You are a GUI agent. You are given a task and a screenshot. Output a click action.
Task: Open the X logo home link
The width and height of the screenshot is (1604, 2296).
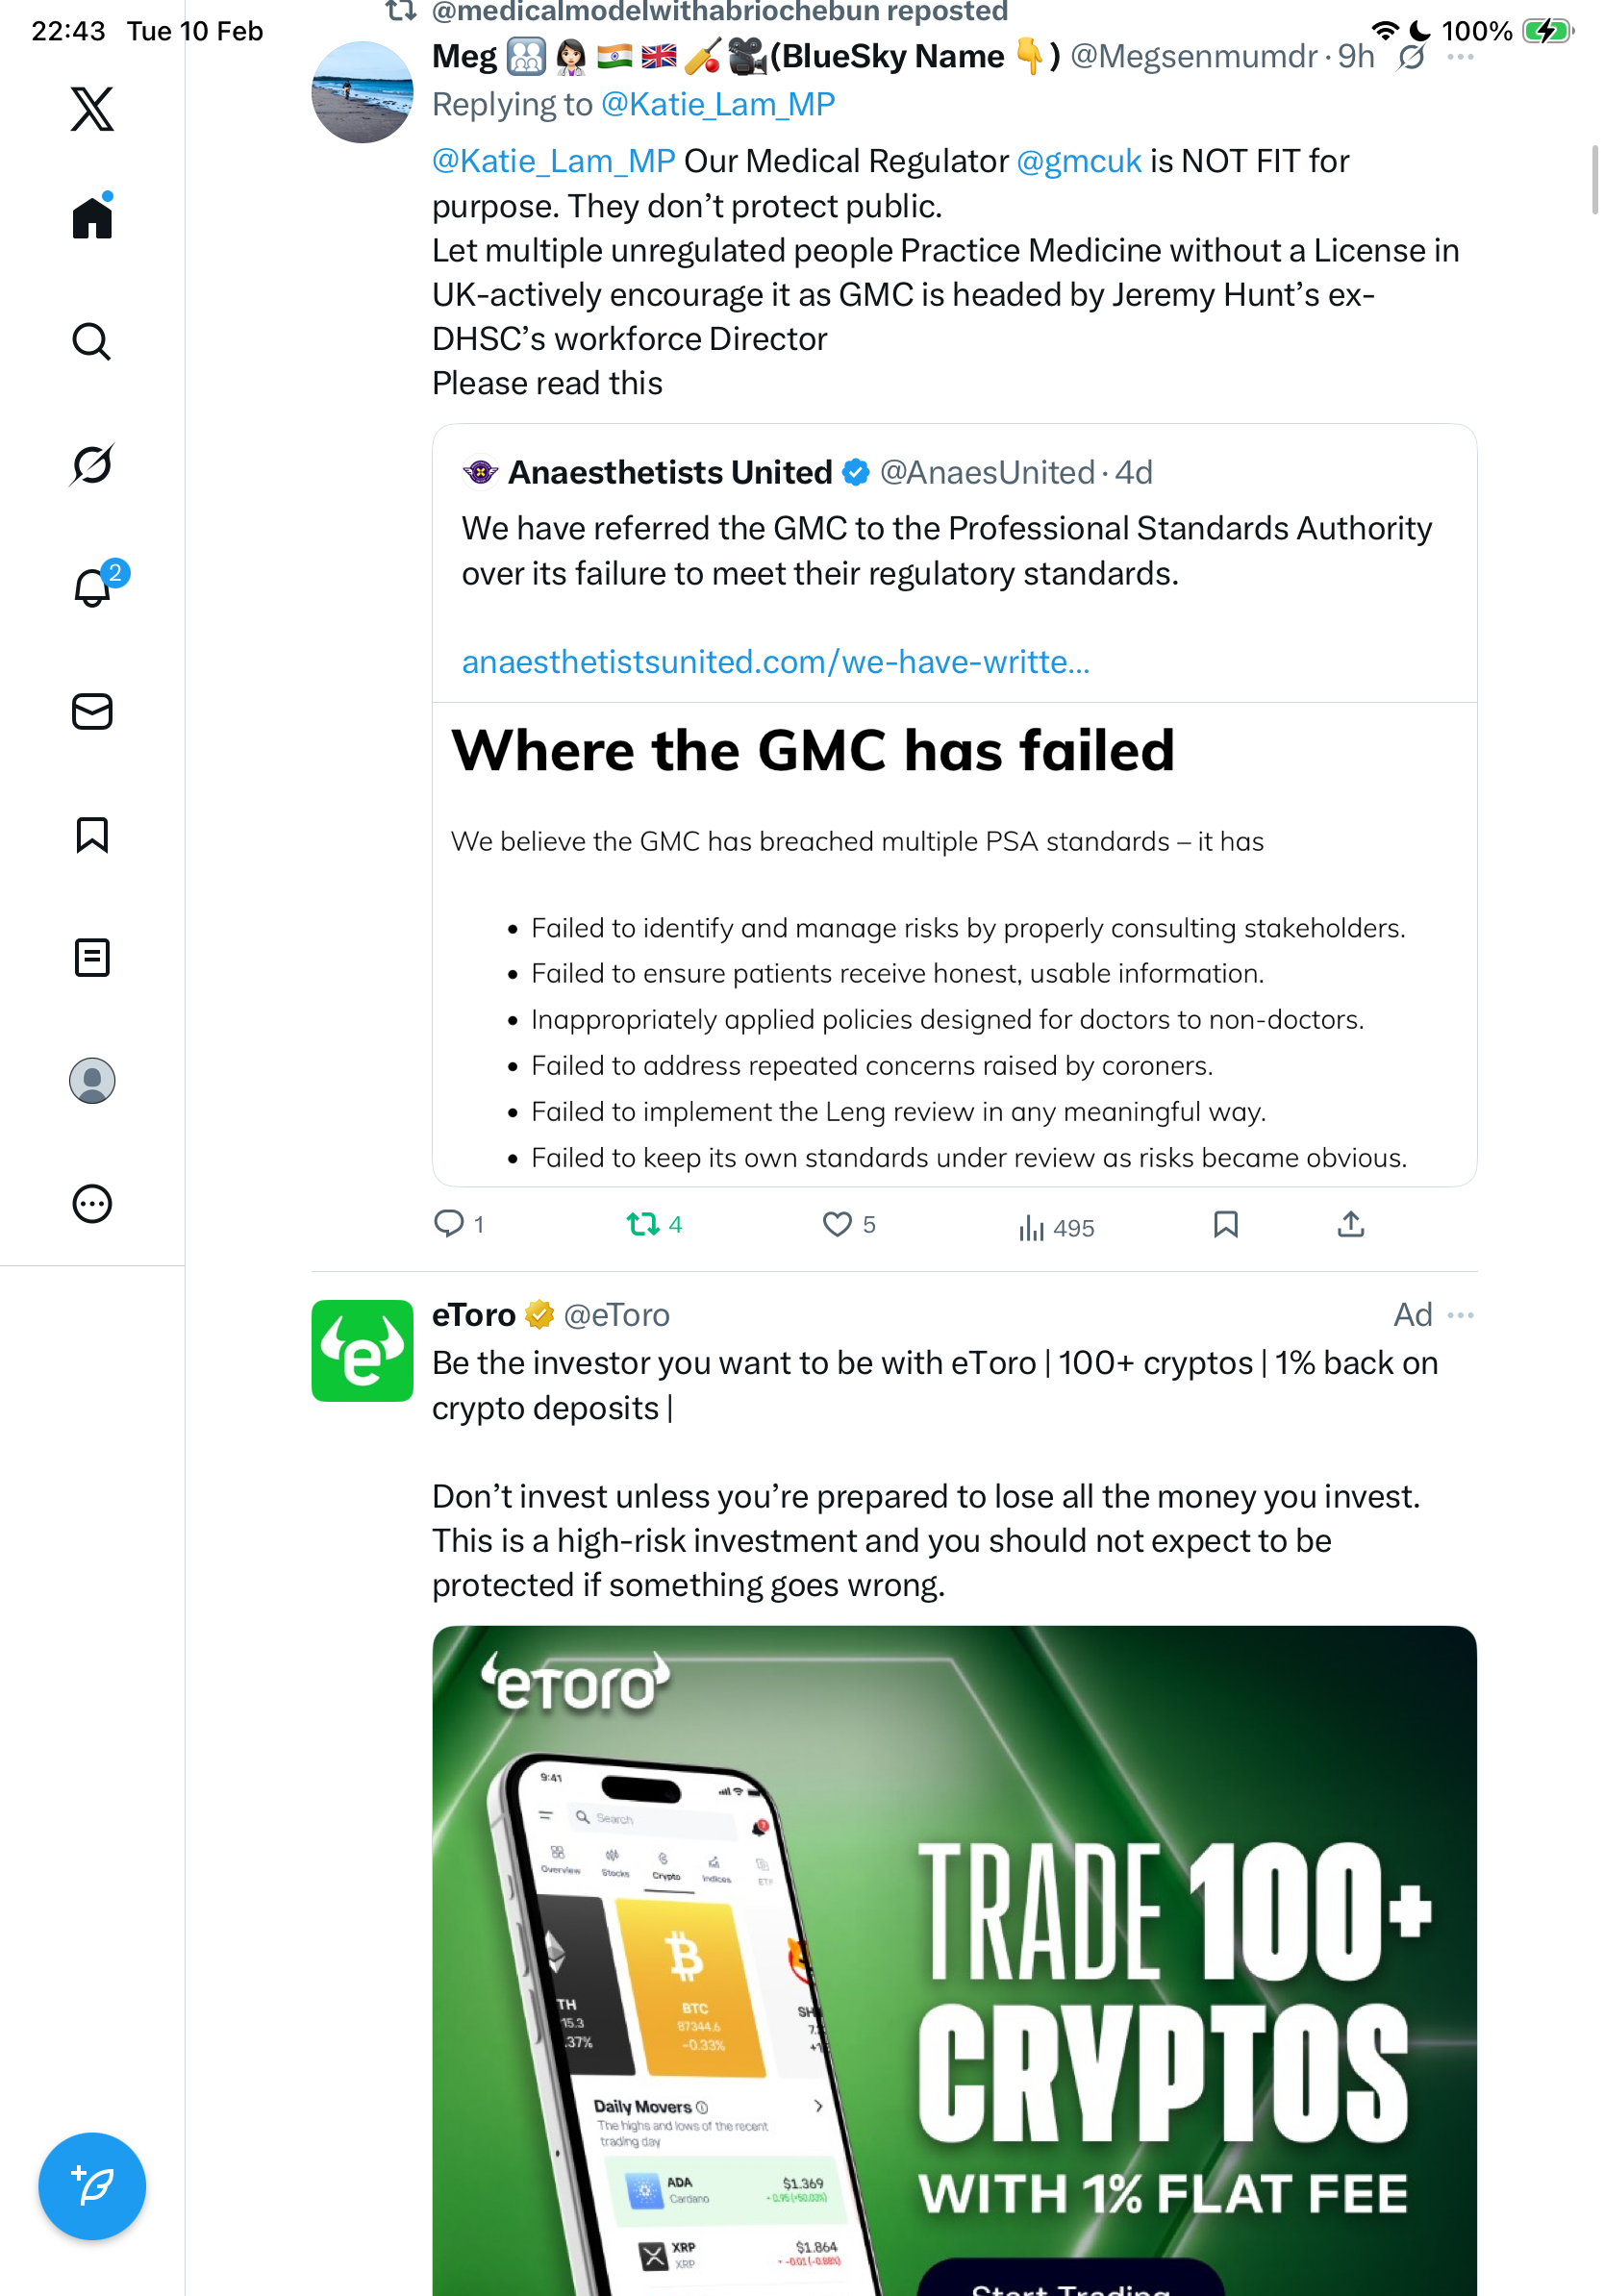point(92,109)
